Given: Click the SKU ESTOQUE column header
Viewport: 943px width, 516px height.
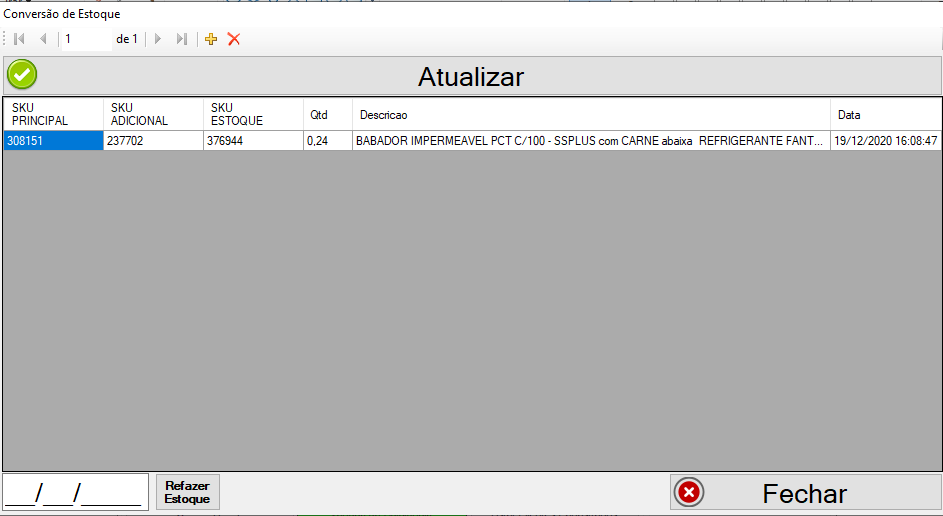Looking at the screenshot, I should (253, 114).
